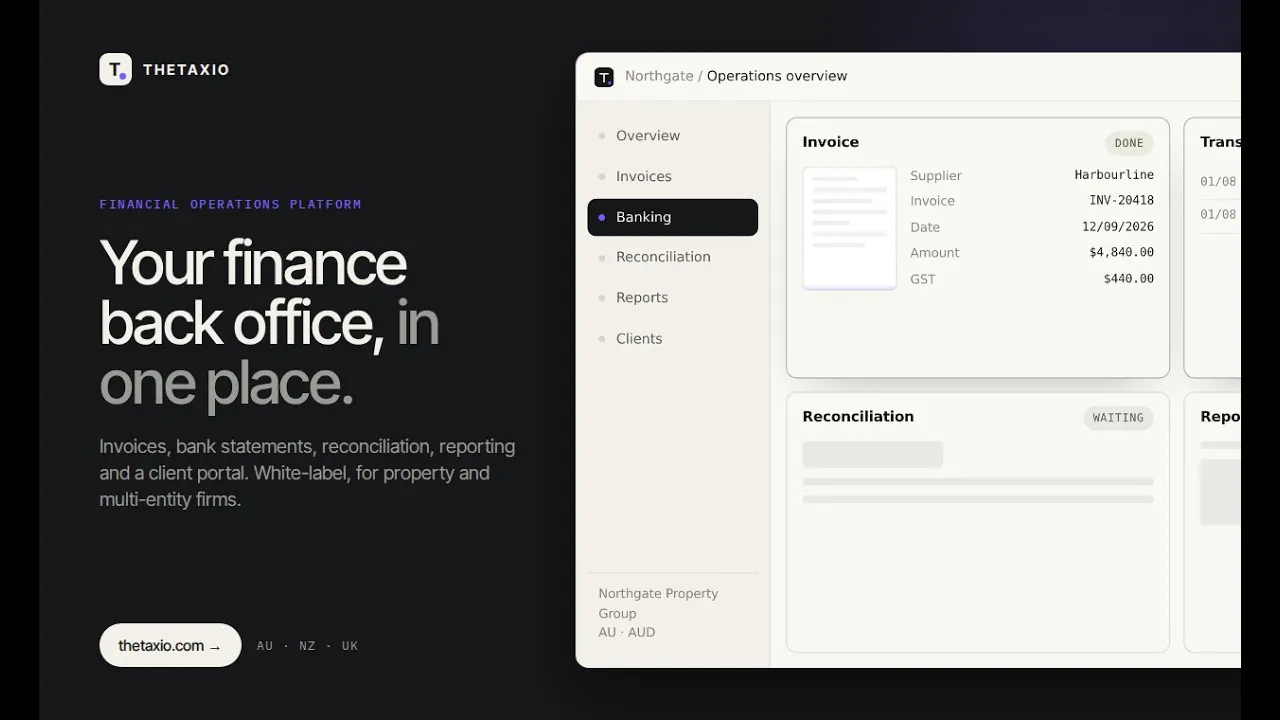Open Clients in the sidebar

pyautogui.click(x=672, y=339)
